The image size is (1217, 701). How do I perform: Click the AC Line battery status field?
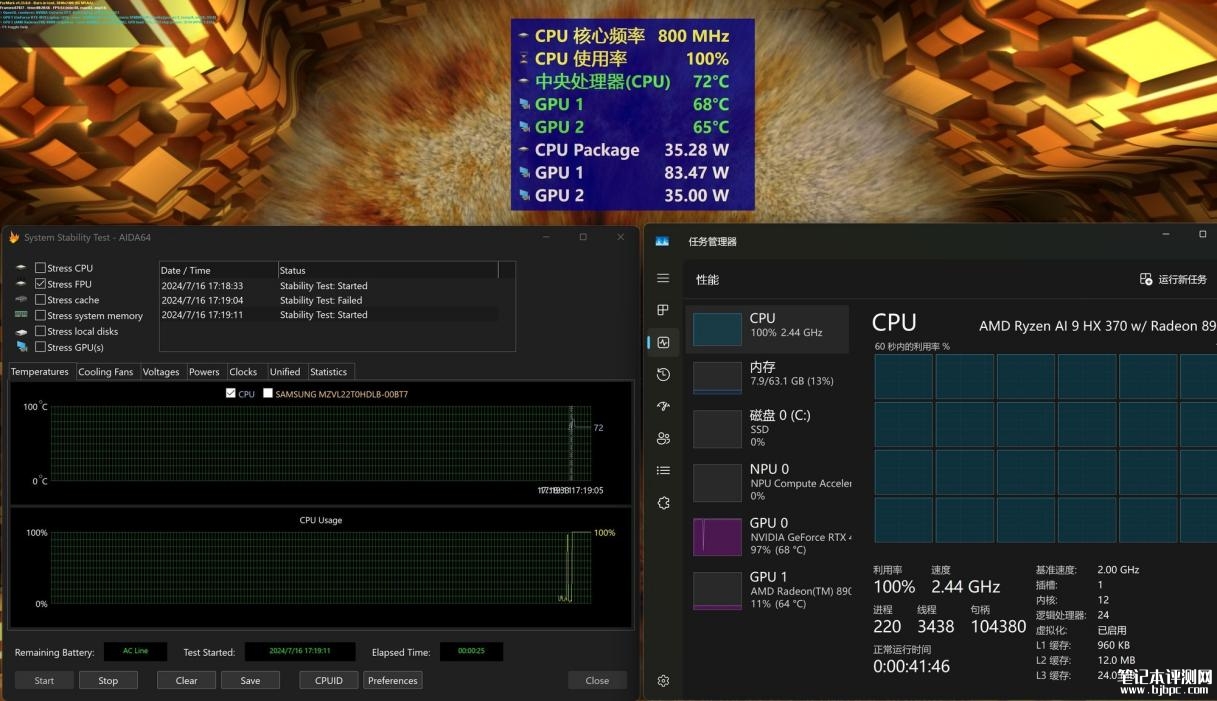point(135,651)
